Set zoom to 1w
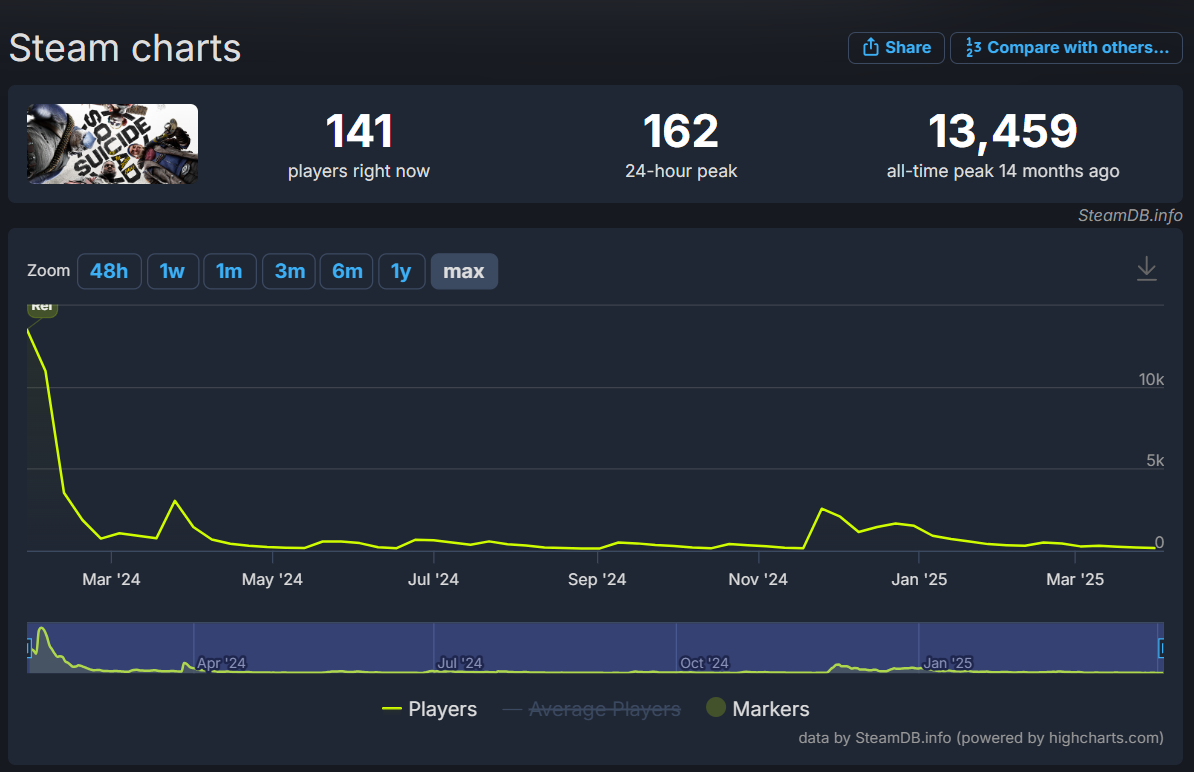This screenshot has height=772, width=1194. coord(172,271)
